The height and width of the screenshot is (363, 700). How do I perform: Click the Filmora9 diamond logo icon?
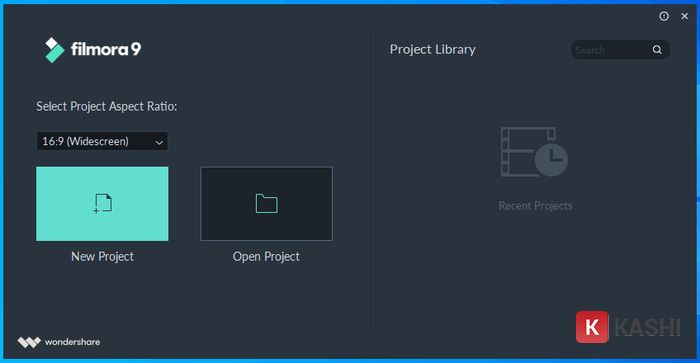click(54, 50)
